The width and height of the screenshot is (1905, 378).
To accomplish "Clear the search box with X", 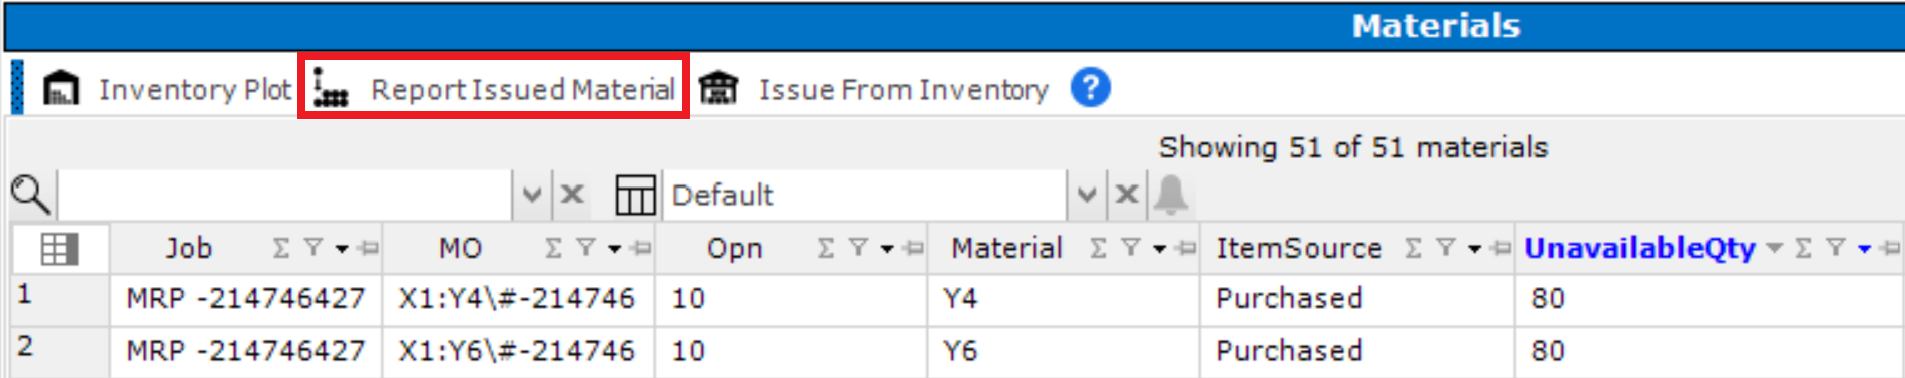I will click(x=572, y=194).
